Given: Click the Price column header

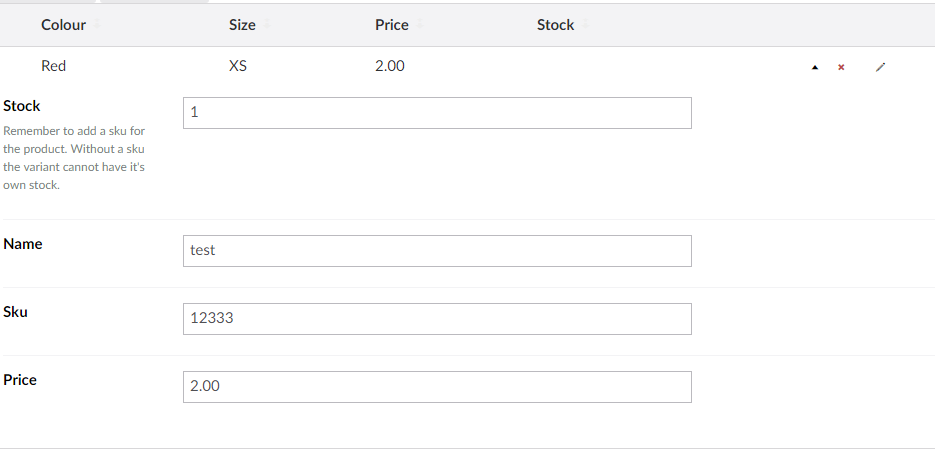Looking at the screenshot, I should 392,25.
